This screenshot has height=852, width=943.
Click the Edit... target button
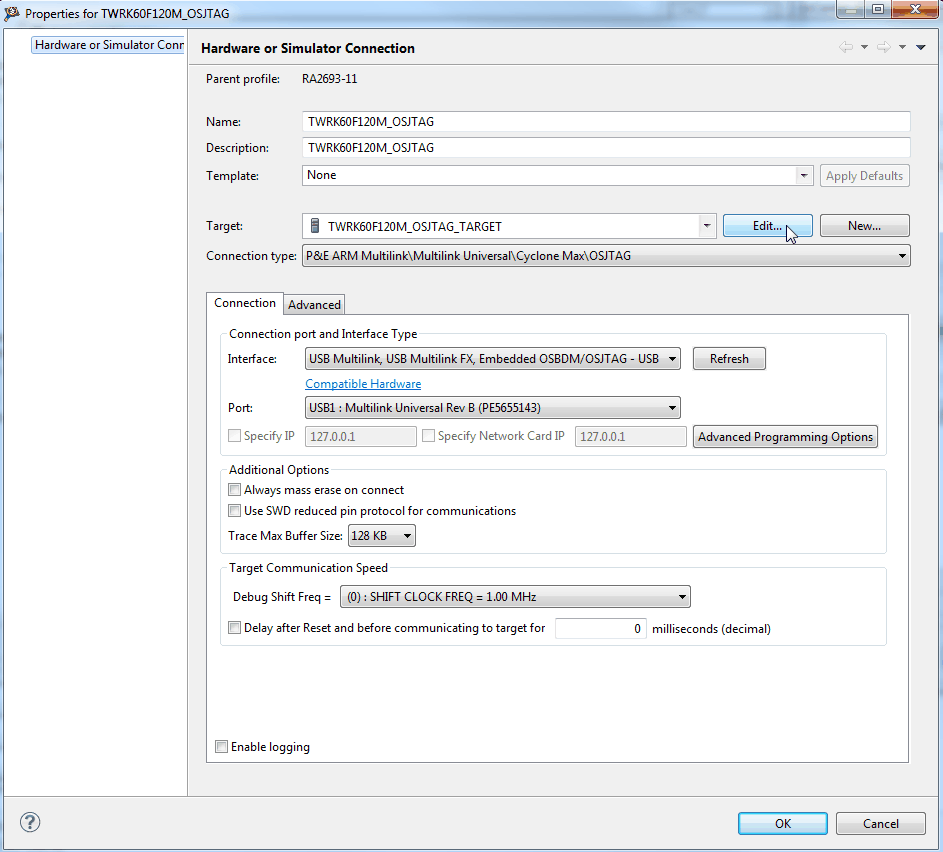(767, 225)
